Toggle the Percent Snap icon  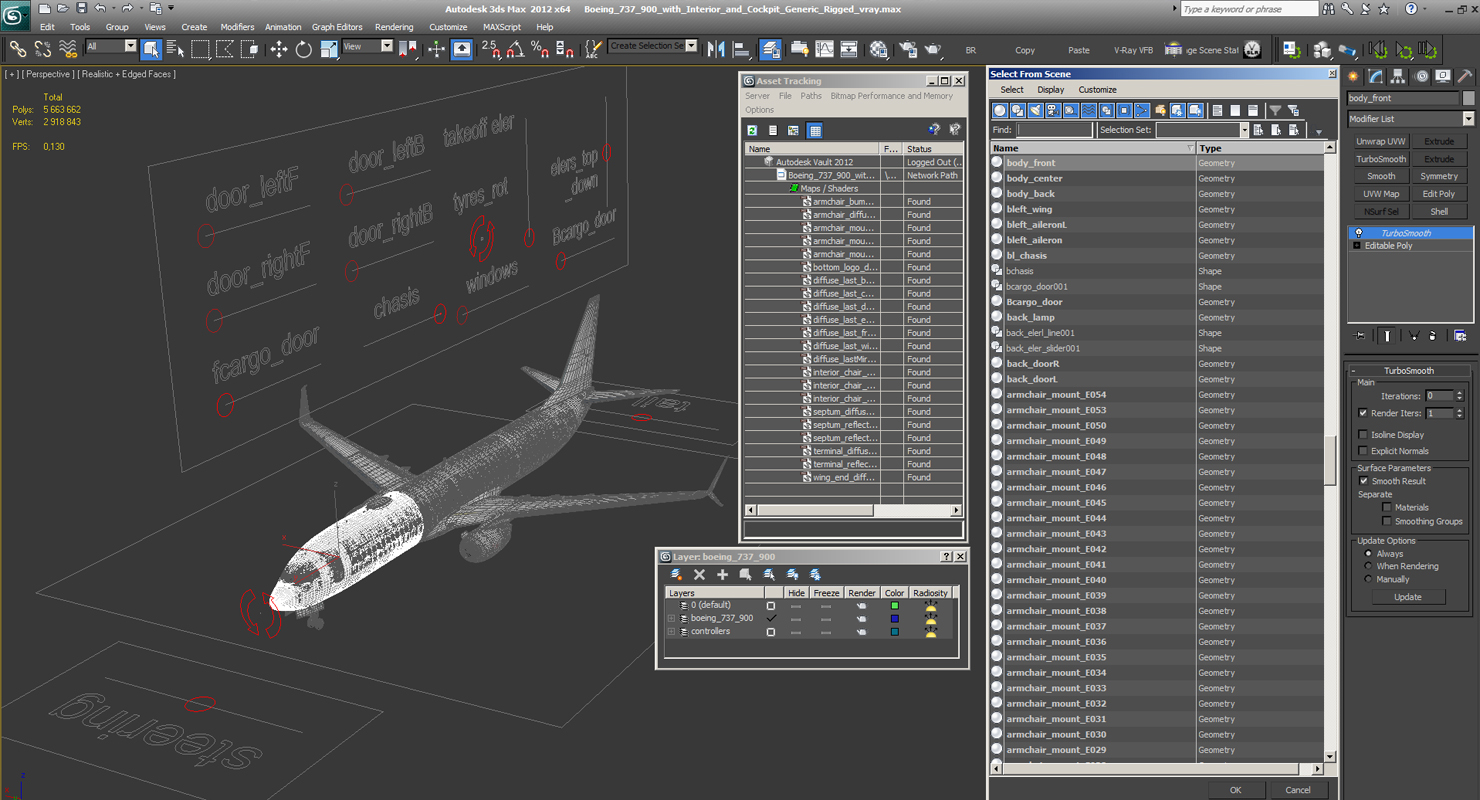tap(540, 49)
